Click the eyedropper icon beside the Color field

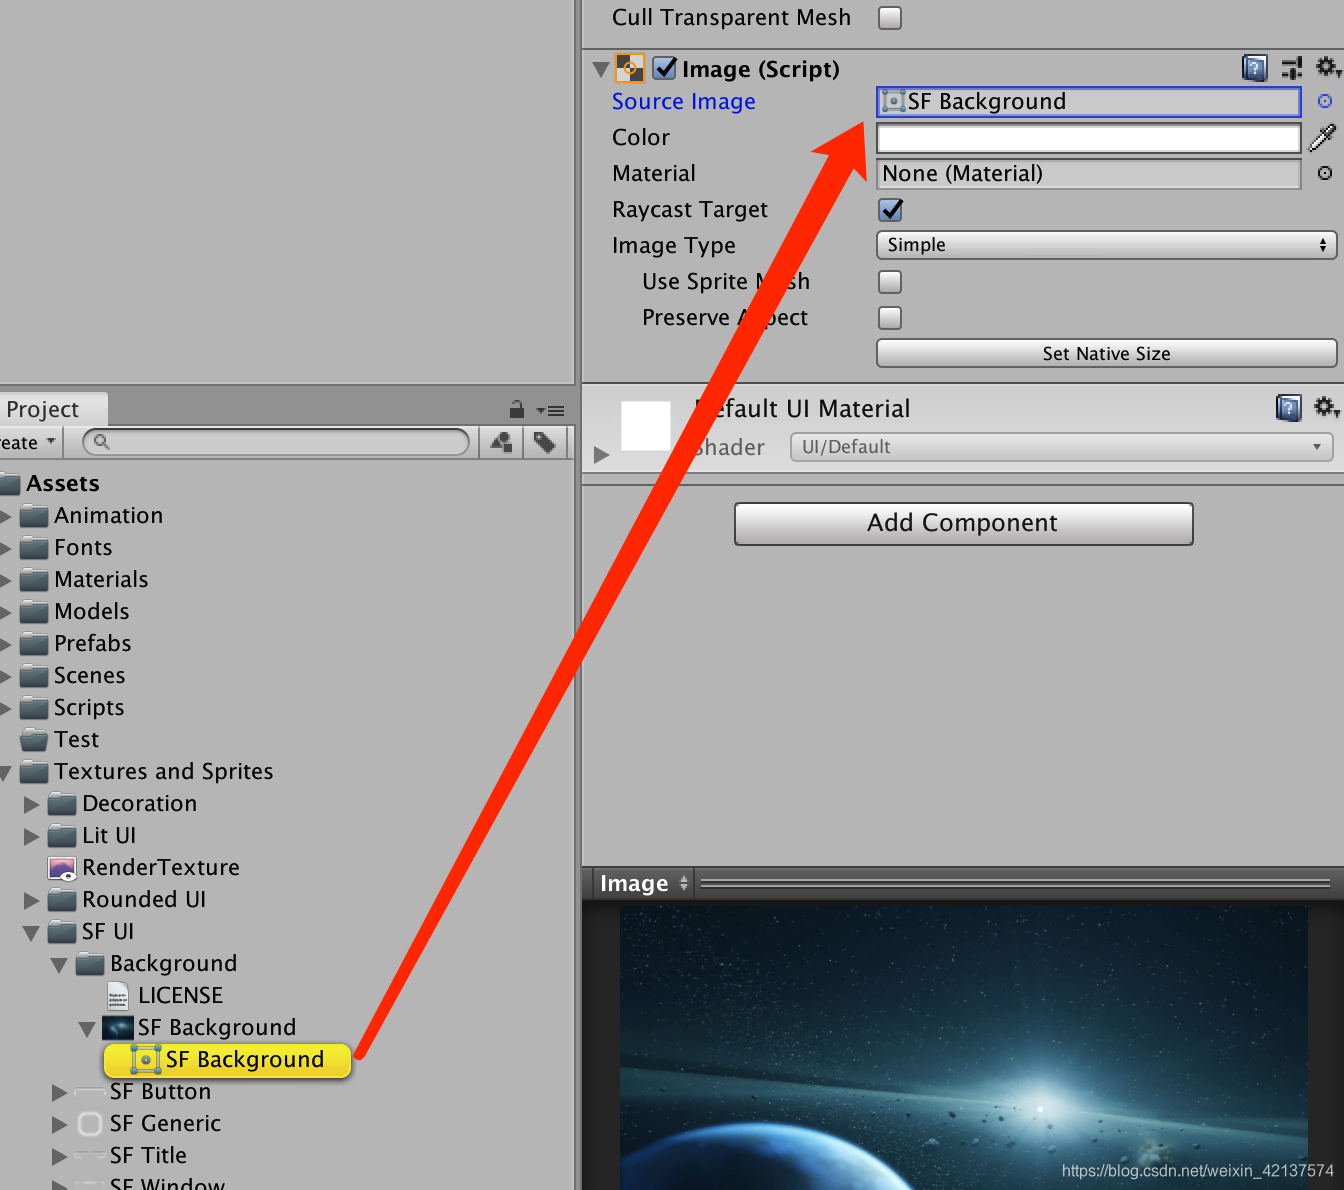click(1323, 137)
